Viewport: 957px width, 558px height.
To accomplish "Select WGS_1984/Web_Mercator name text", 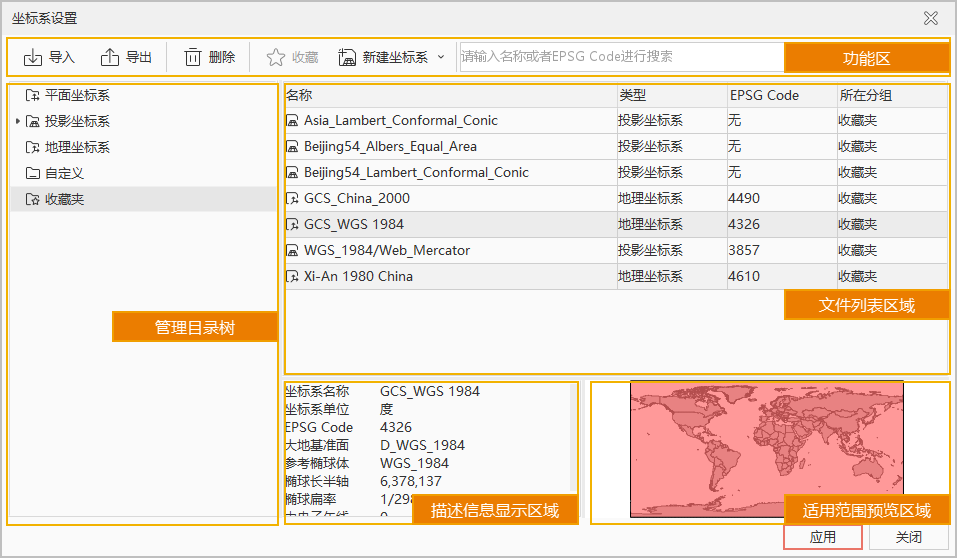I will tap(387, 250).
